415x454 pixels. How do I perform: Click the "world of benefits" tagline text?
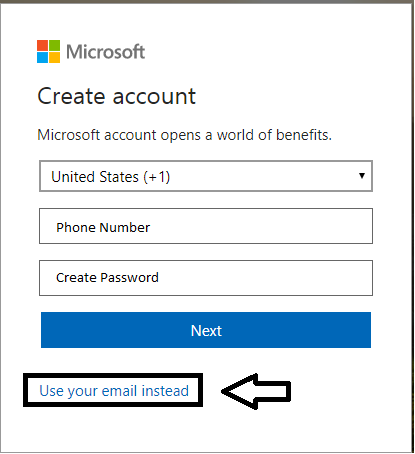[274, 135]
